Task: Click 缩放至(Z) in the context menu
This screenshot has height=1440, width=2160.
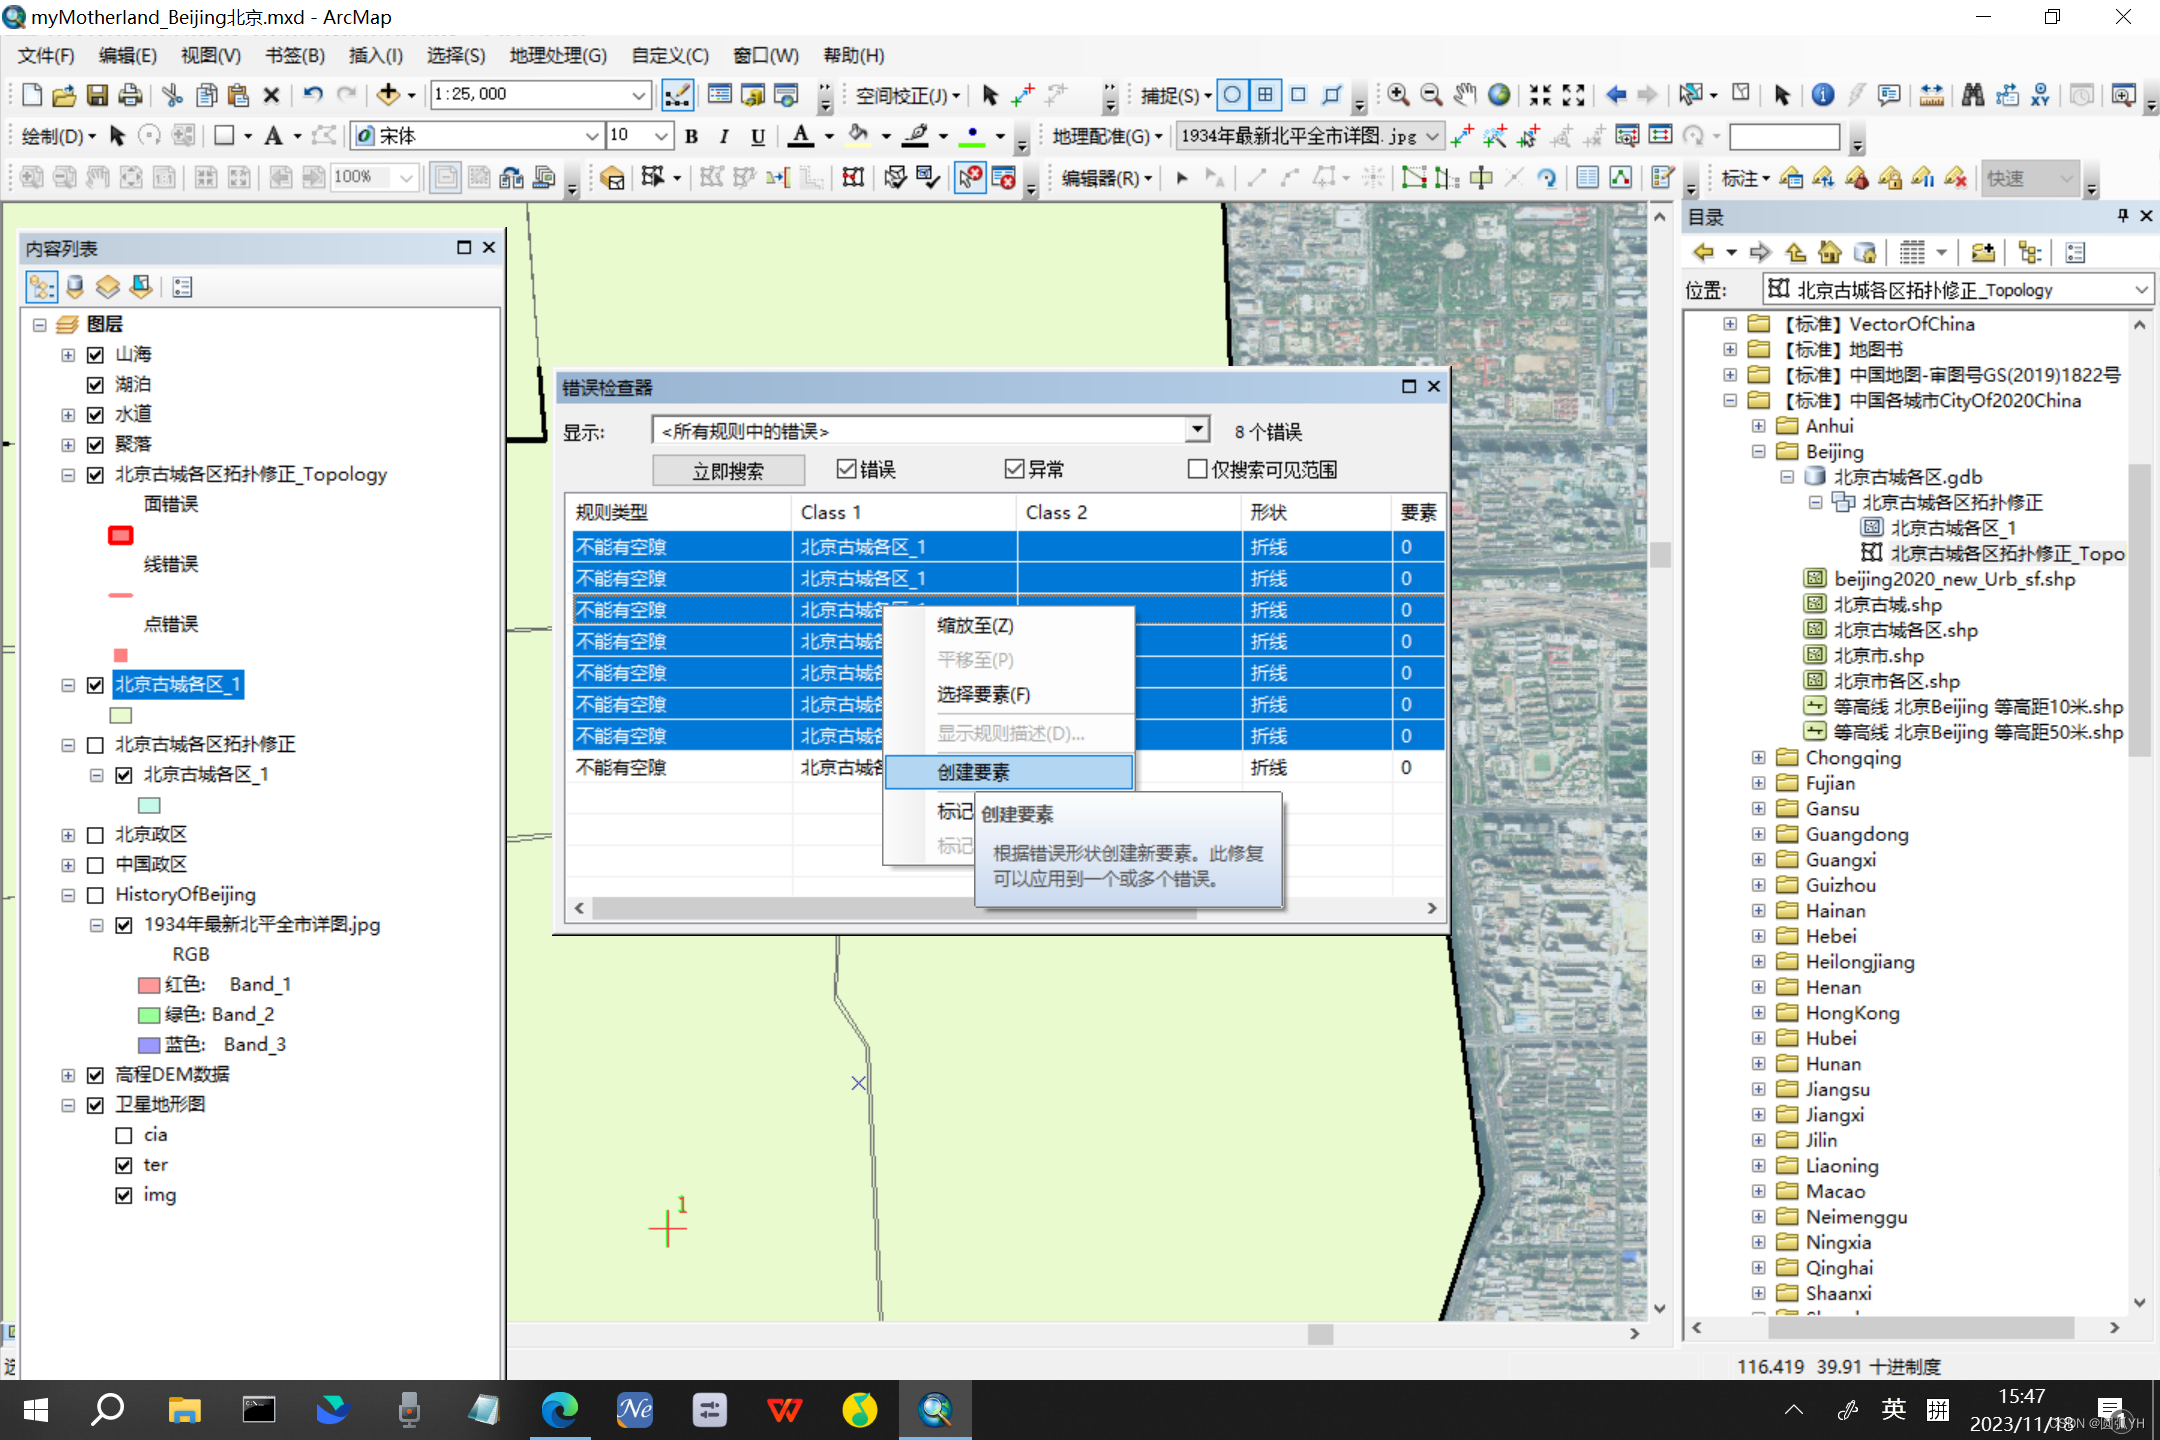Action: [x=974, y=626]
